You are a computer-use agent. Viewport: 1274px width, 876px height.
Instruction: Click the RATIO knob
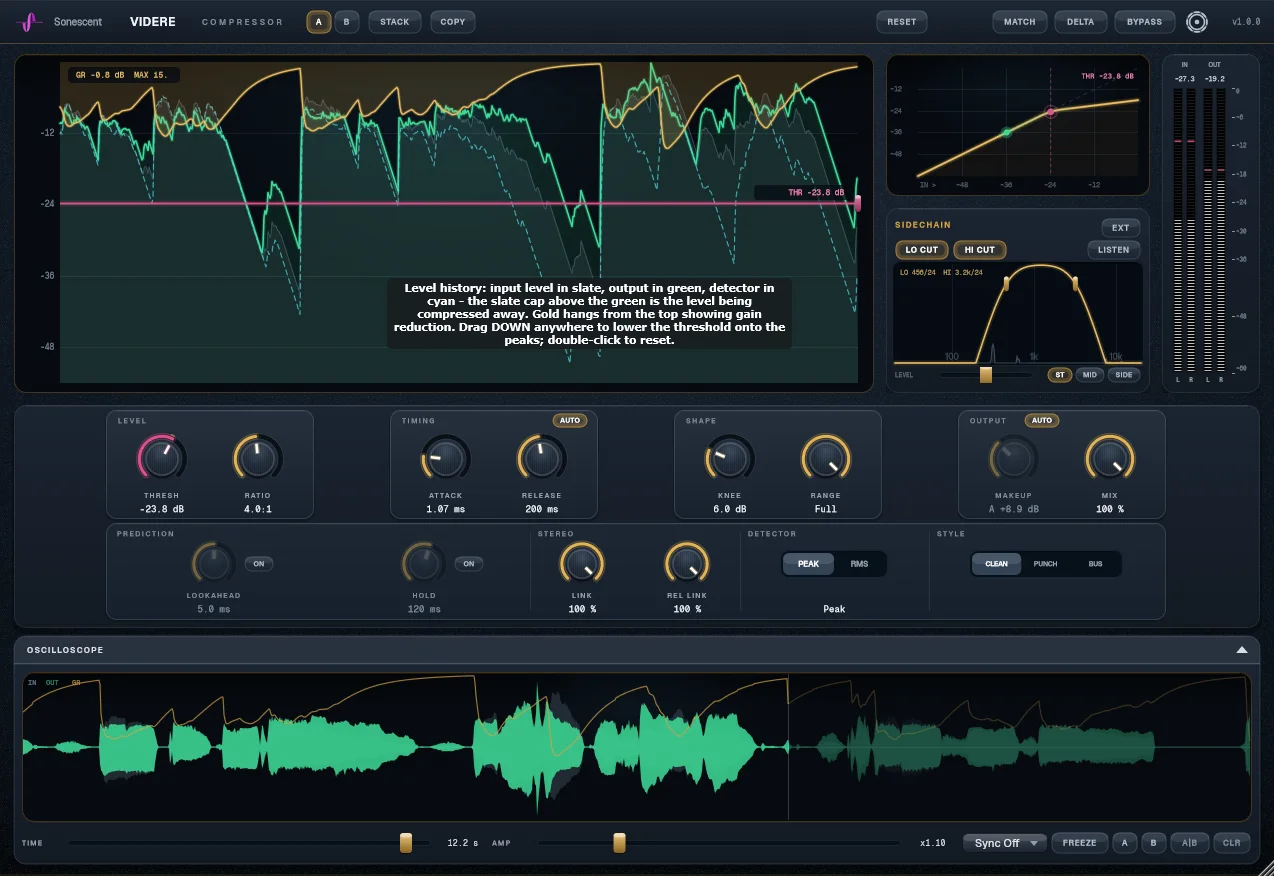pos(257,458)
